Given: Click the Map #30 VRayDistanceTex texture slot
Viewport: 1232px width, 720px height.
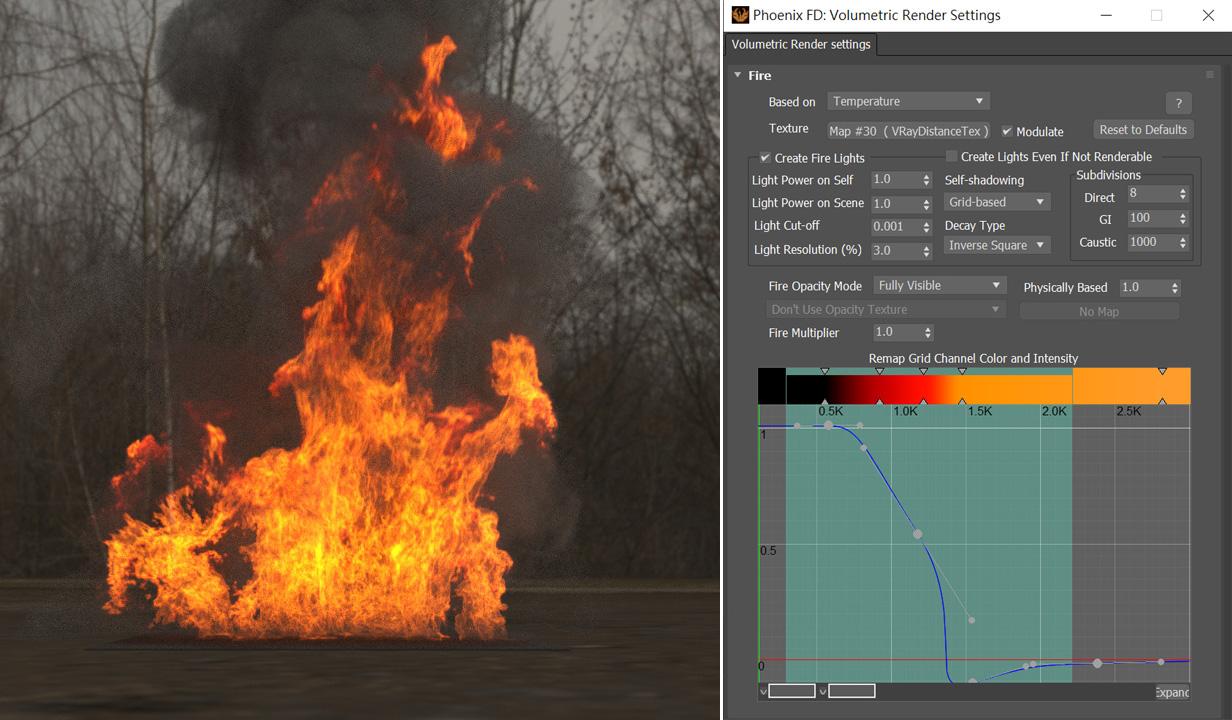Looking at the screenshot, I should (x=908, y=131).
